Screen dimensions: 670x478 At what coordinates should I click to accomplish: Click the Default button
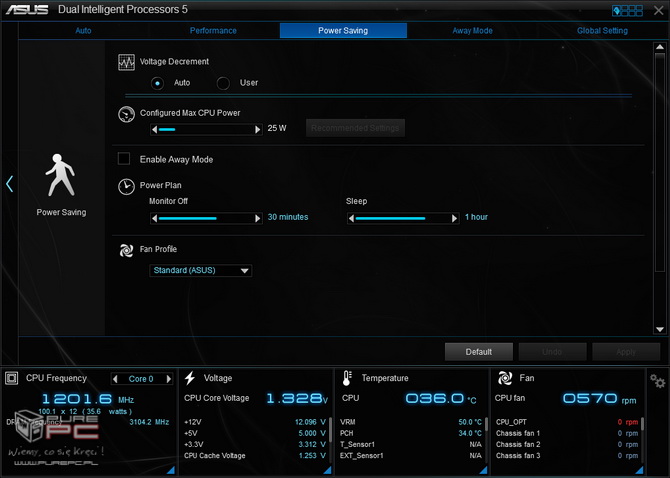coord(479,352)
